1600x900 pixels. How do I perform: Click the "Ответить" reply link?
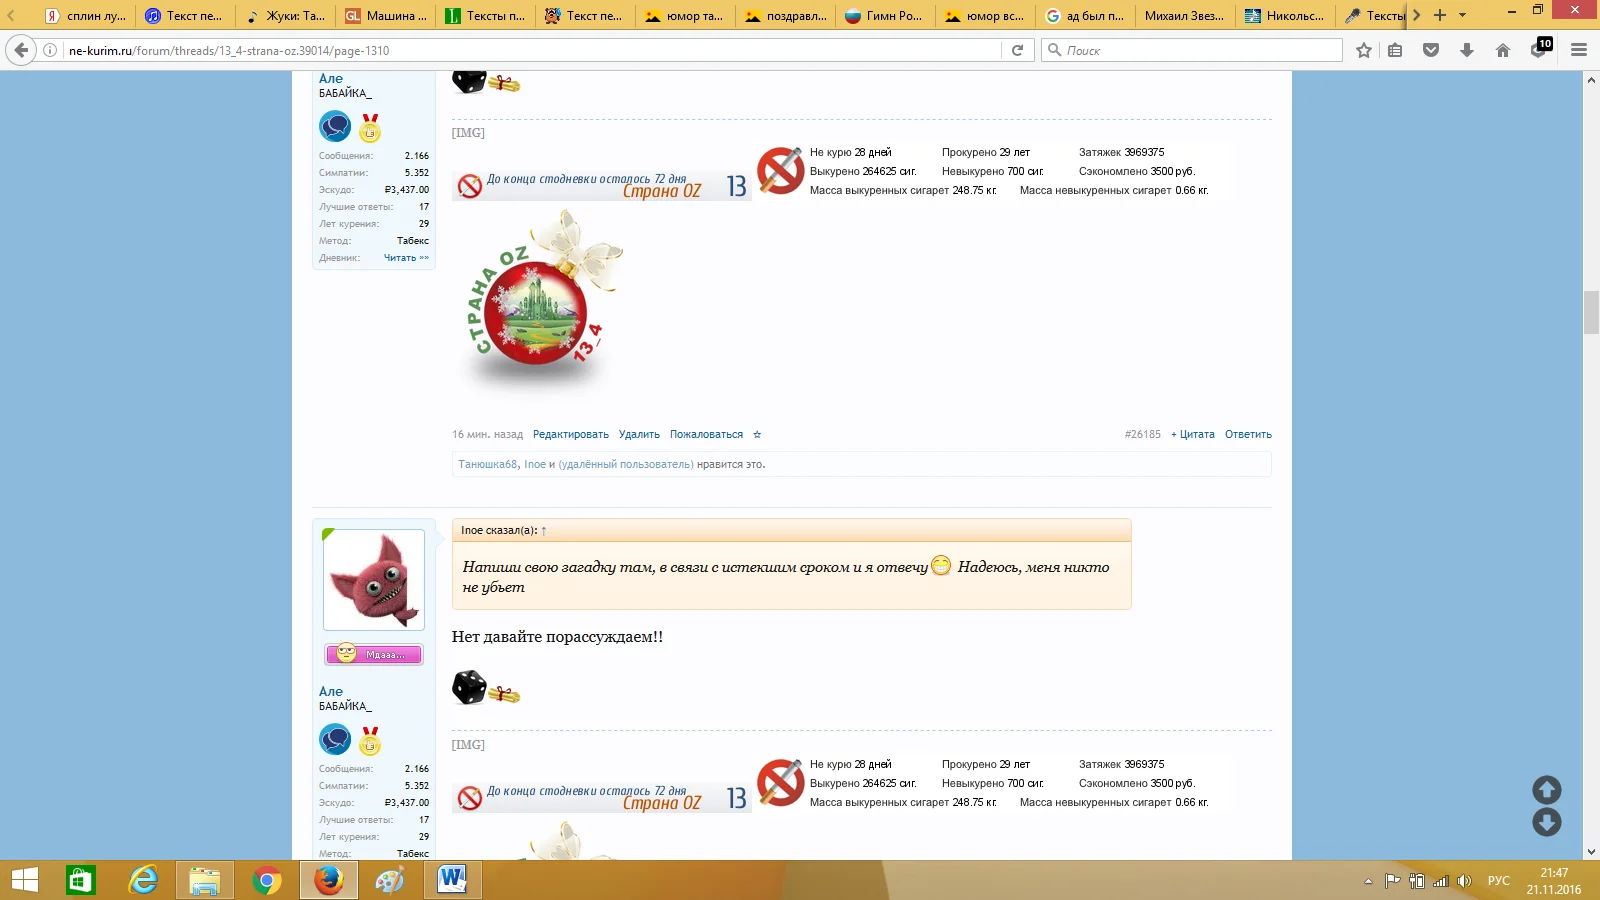tap(1248, 435)
